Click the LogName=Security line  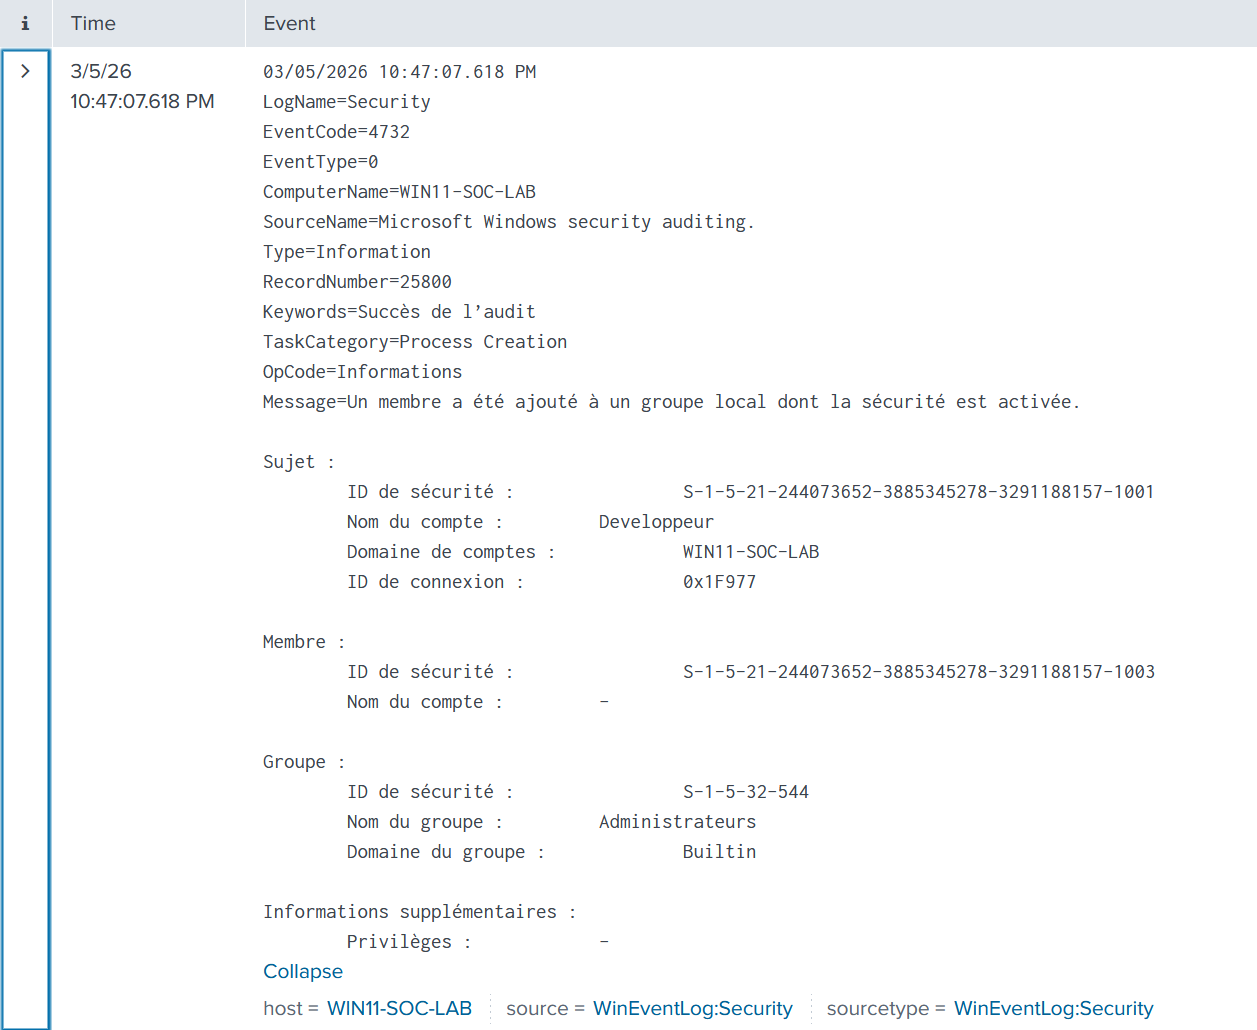pyautogui.click(x=347, y=102)
